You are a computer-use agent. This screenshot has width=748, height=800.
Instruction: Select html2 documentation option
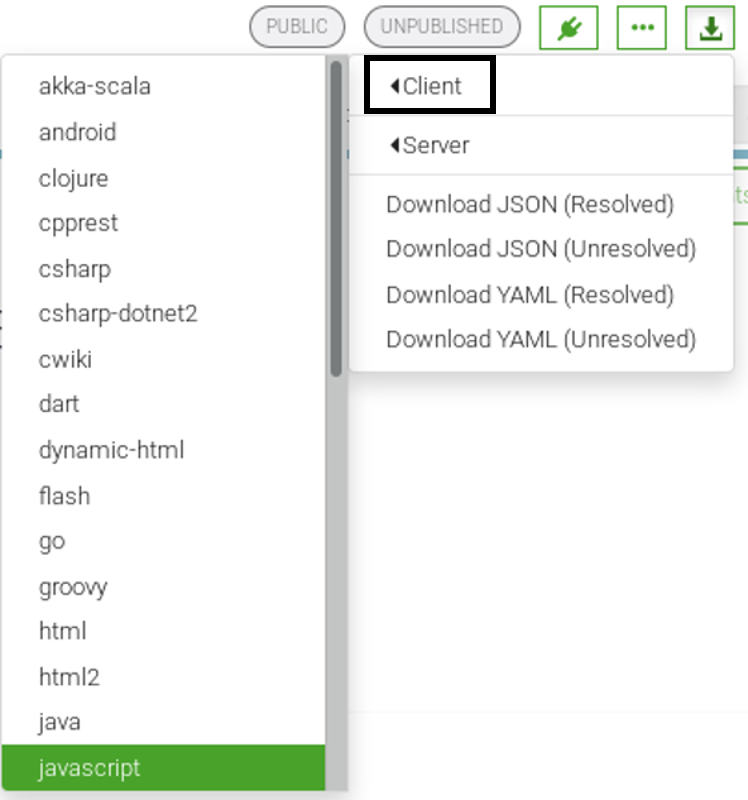pyautogui.click(x=69, y=677)
